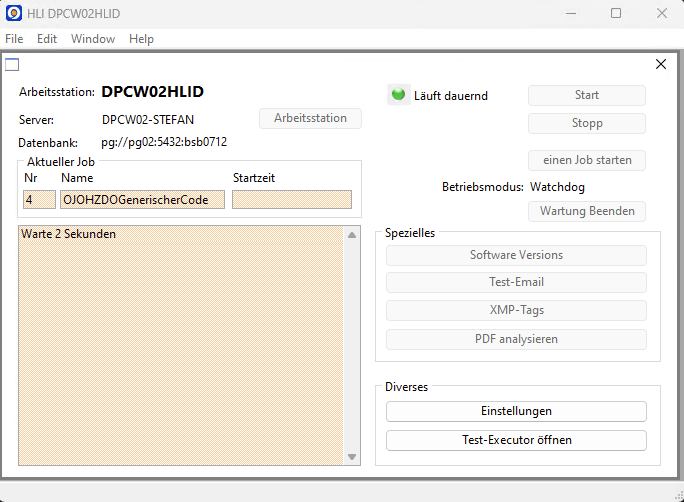Screen dimensions: 684x502
Task: Open the Edit menu
Action: coord(47,39)
